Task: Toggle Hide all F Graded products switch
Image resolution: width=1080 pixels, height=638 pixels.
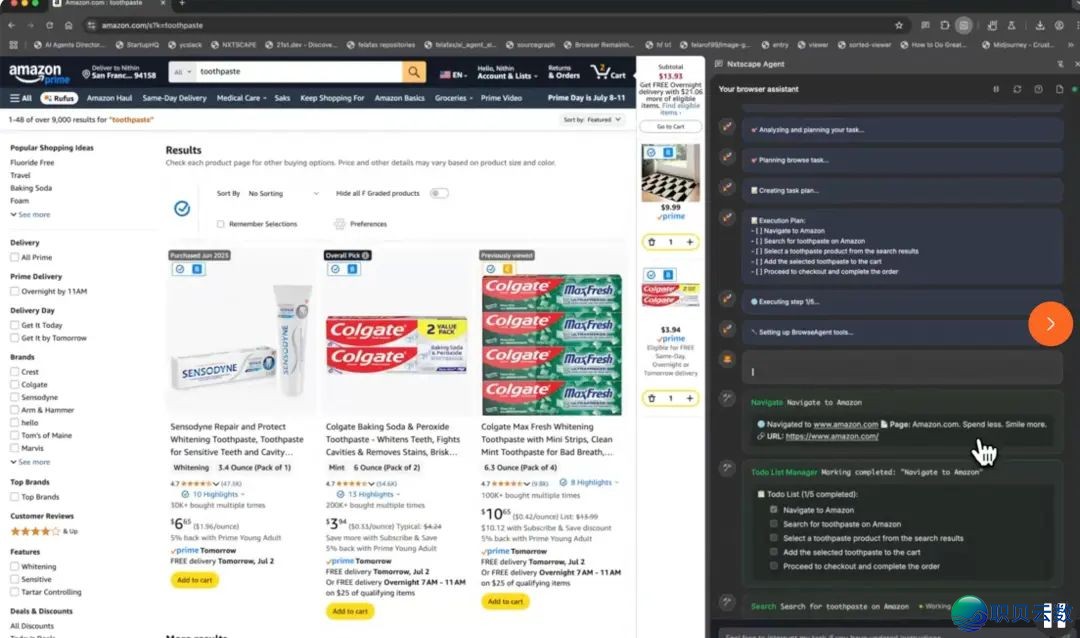Action: [x=439, y=194]
